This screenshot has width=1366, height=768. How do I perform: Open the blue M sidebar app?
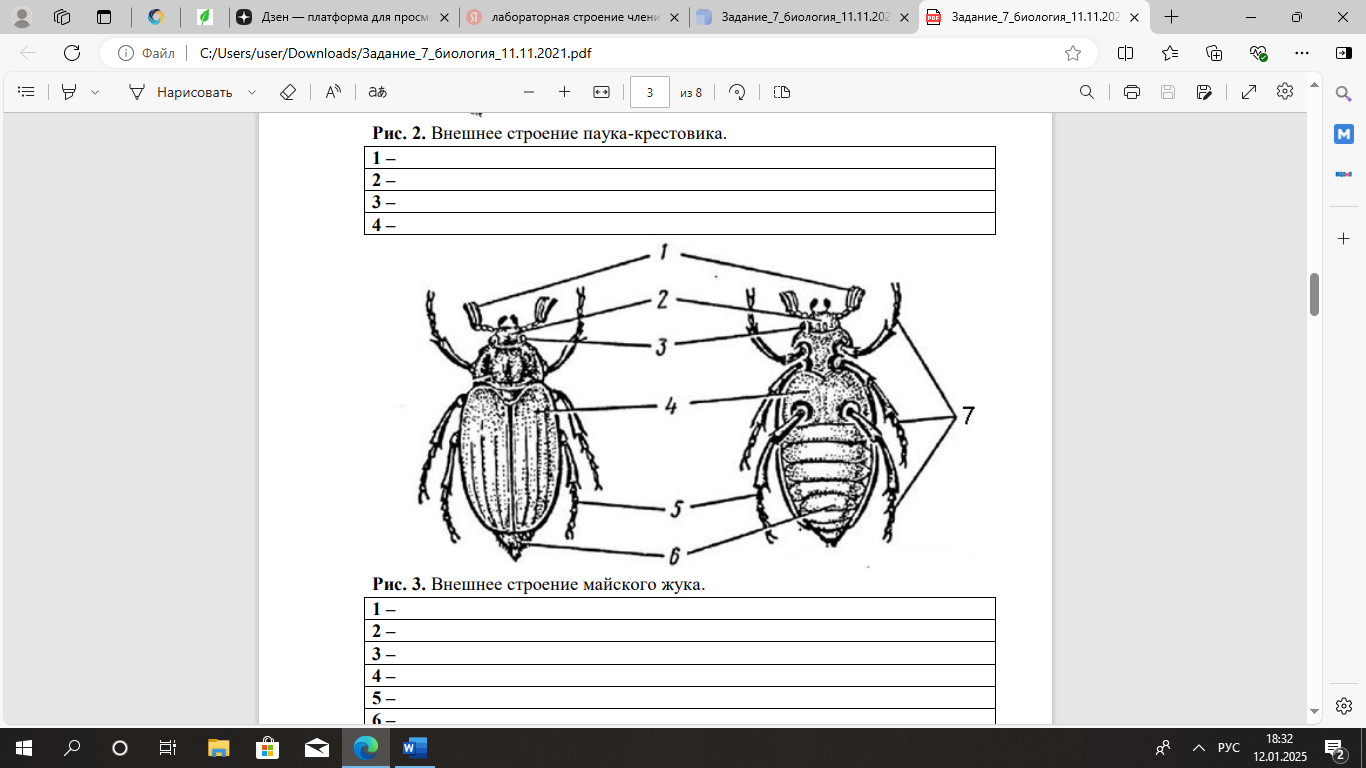1344,133
